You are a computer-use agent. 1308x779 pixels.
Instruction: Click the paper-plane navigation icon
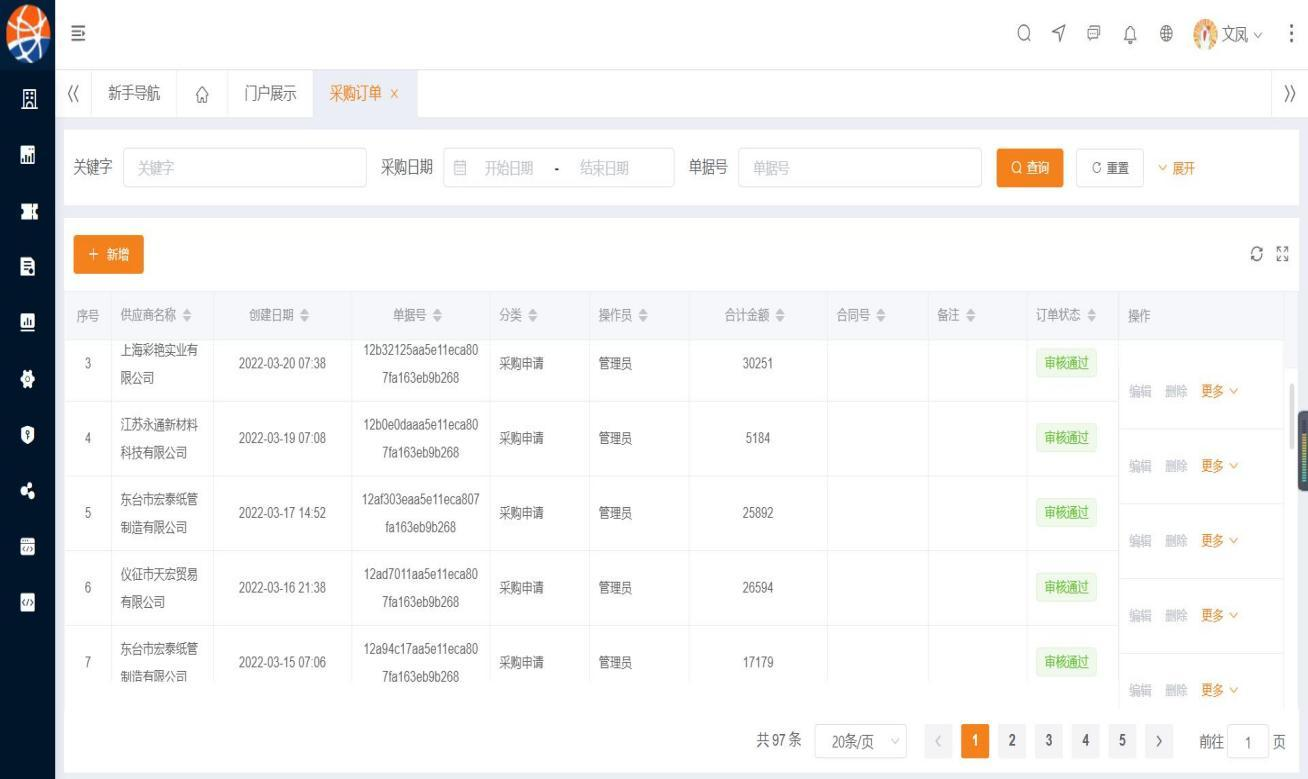[x=1059, y=34]
